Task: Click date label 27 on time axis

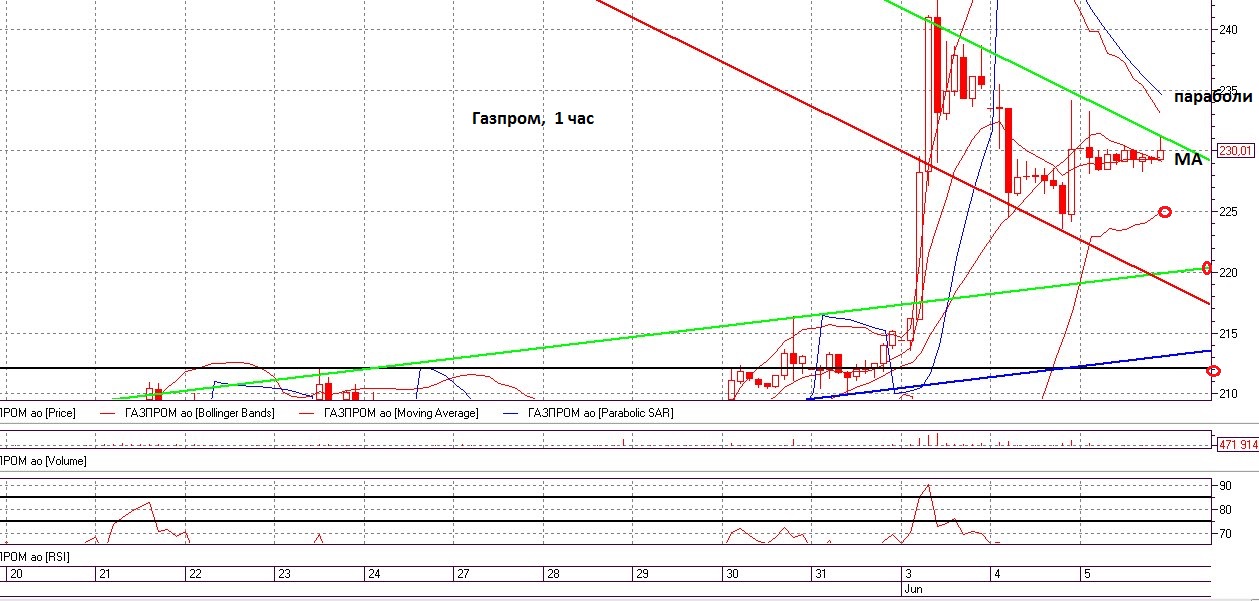Action: pos(463,574)
